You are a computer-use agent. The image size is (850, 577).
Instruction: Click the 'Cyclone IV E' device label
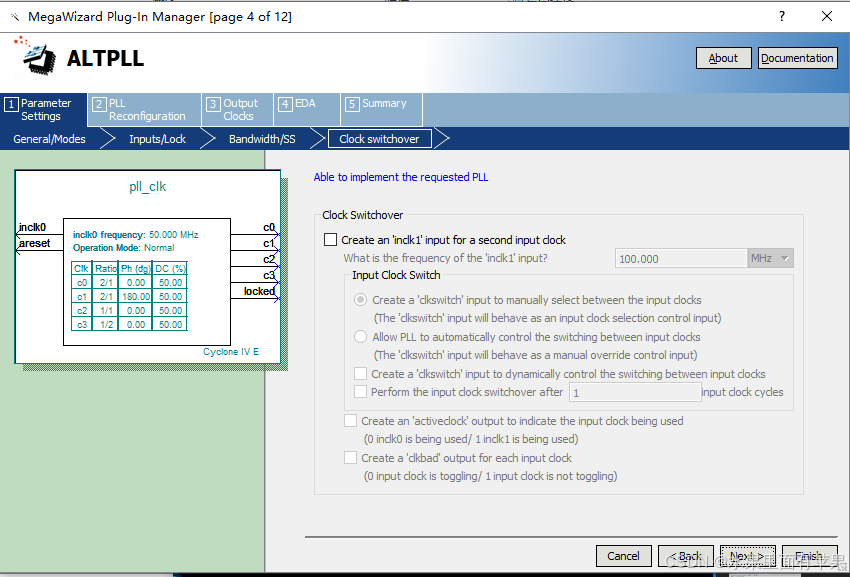pyautogui.click(x=231, y=351)
